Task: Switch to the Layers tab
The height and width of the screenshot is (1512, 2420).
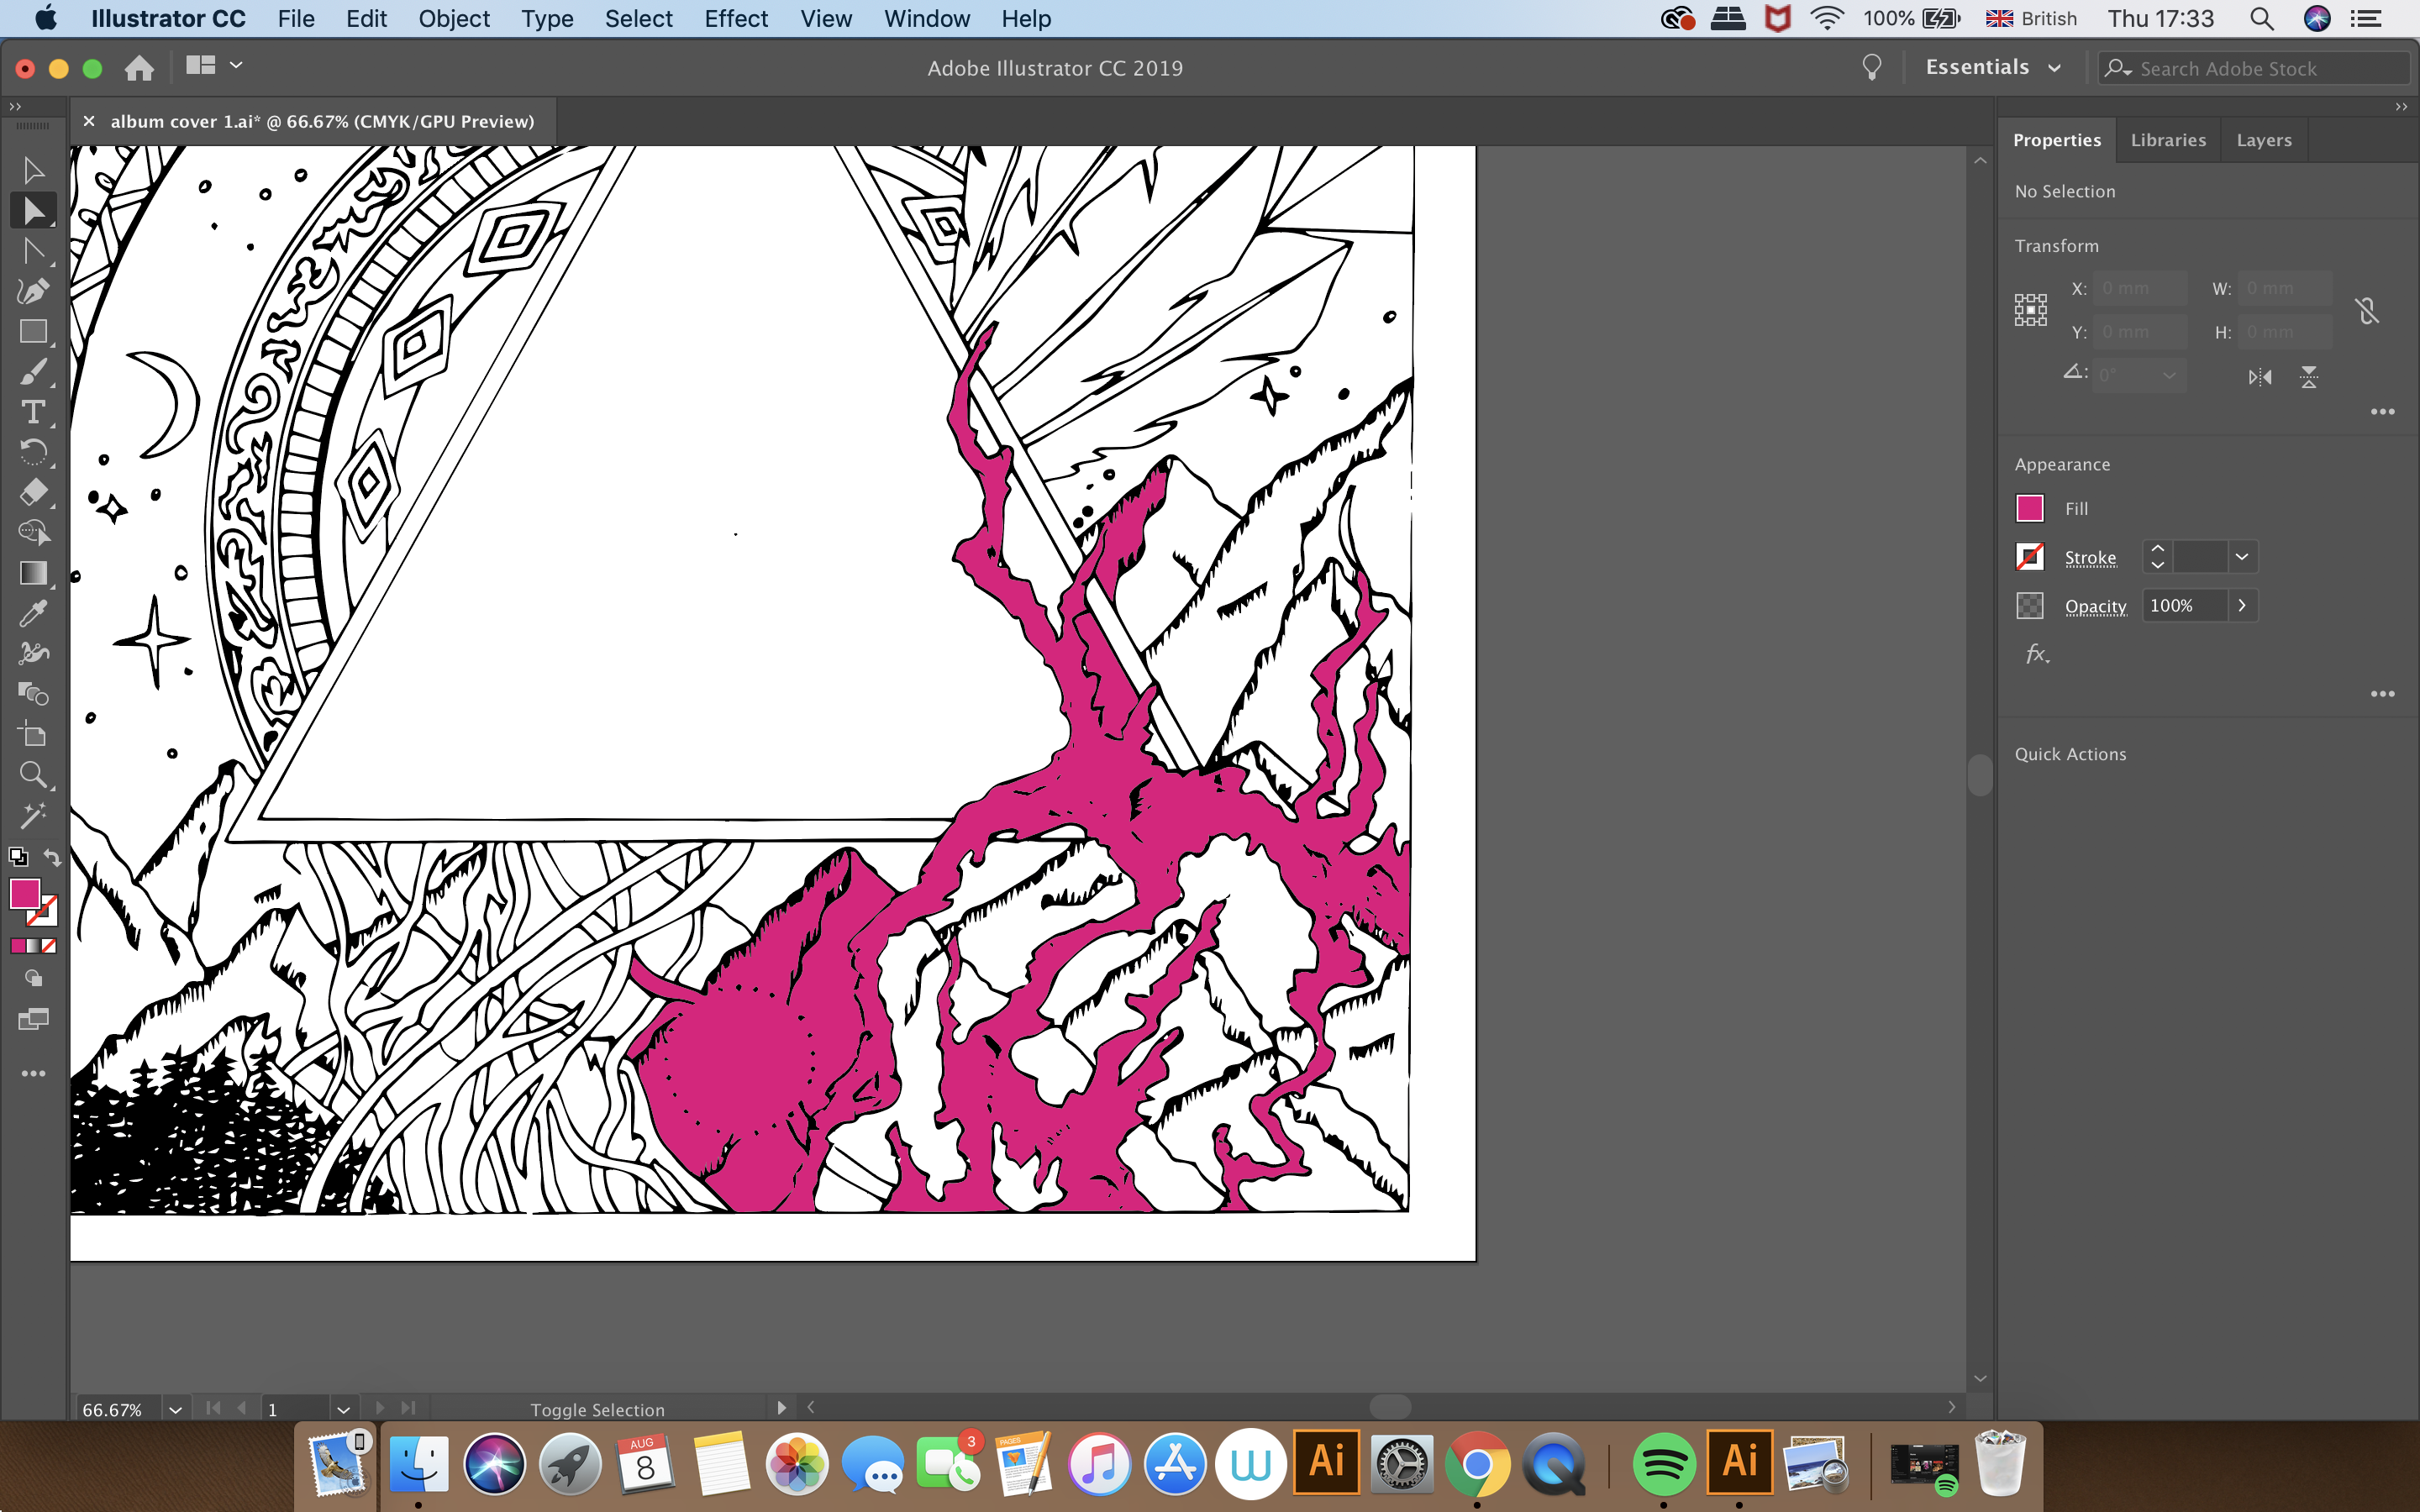Action: tap(2263, 140)
